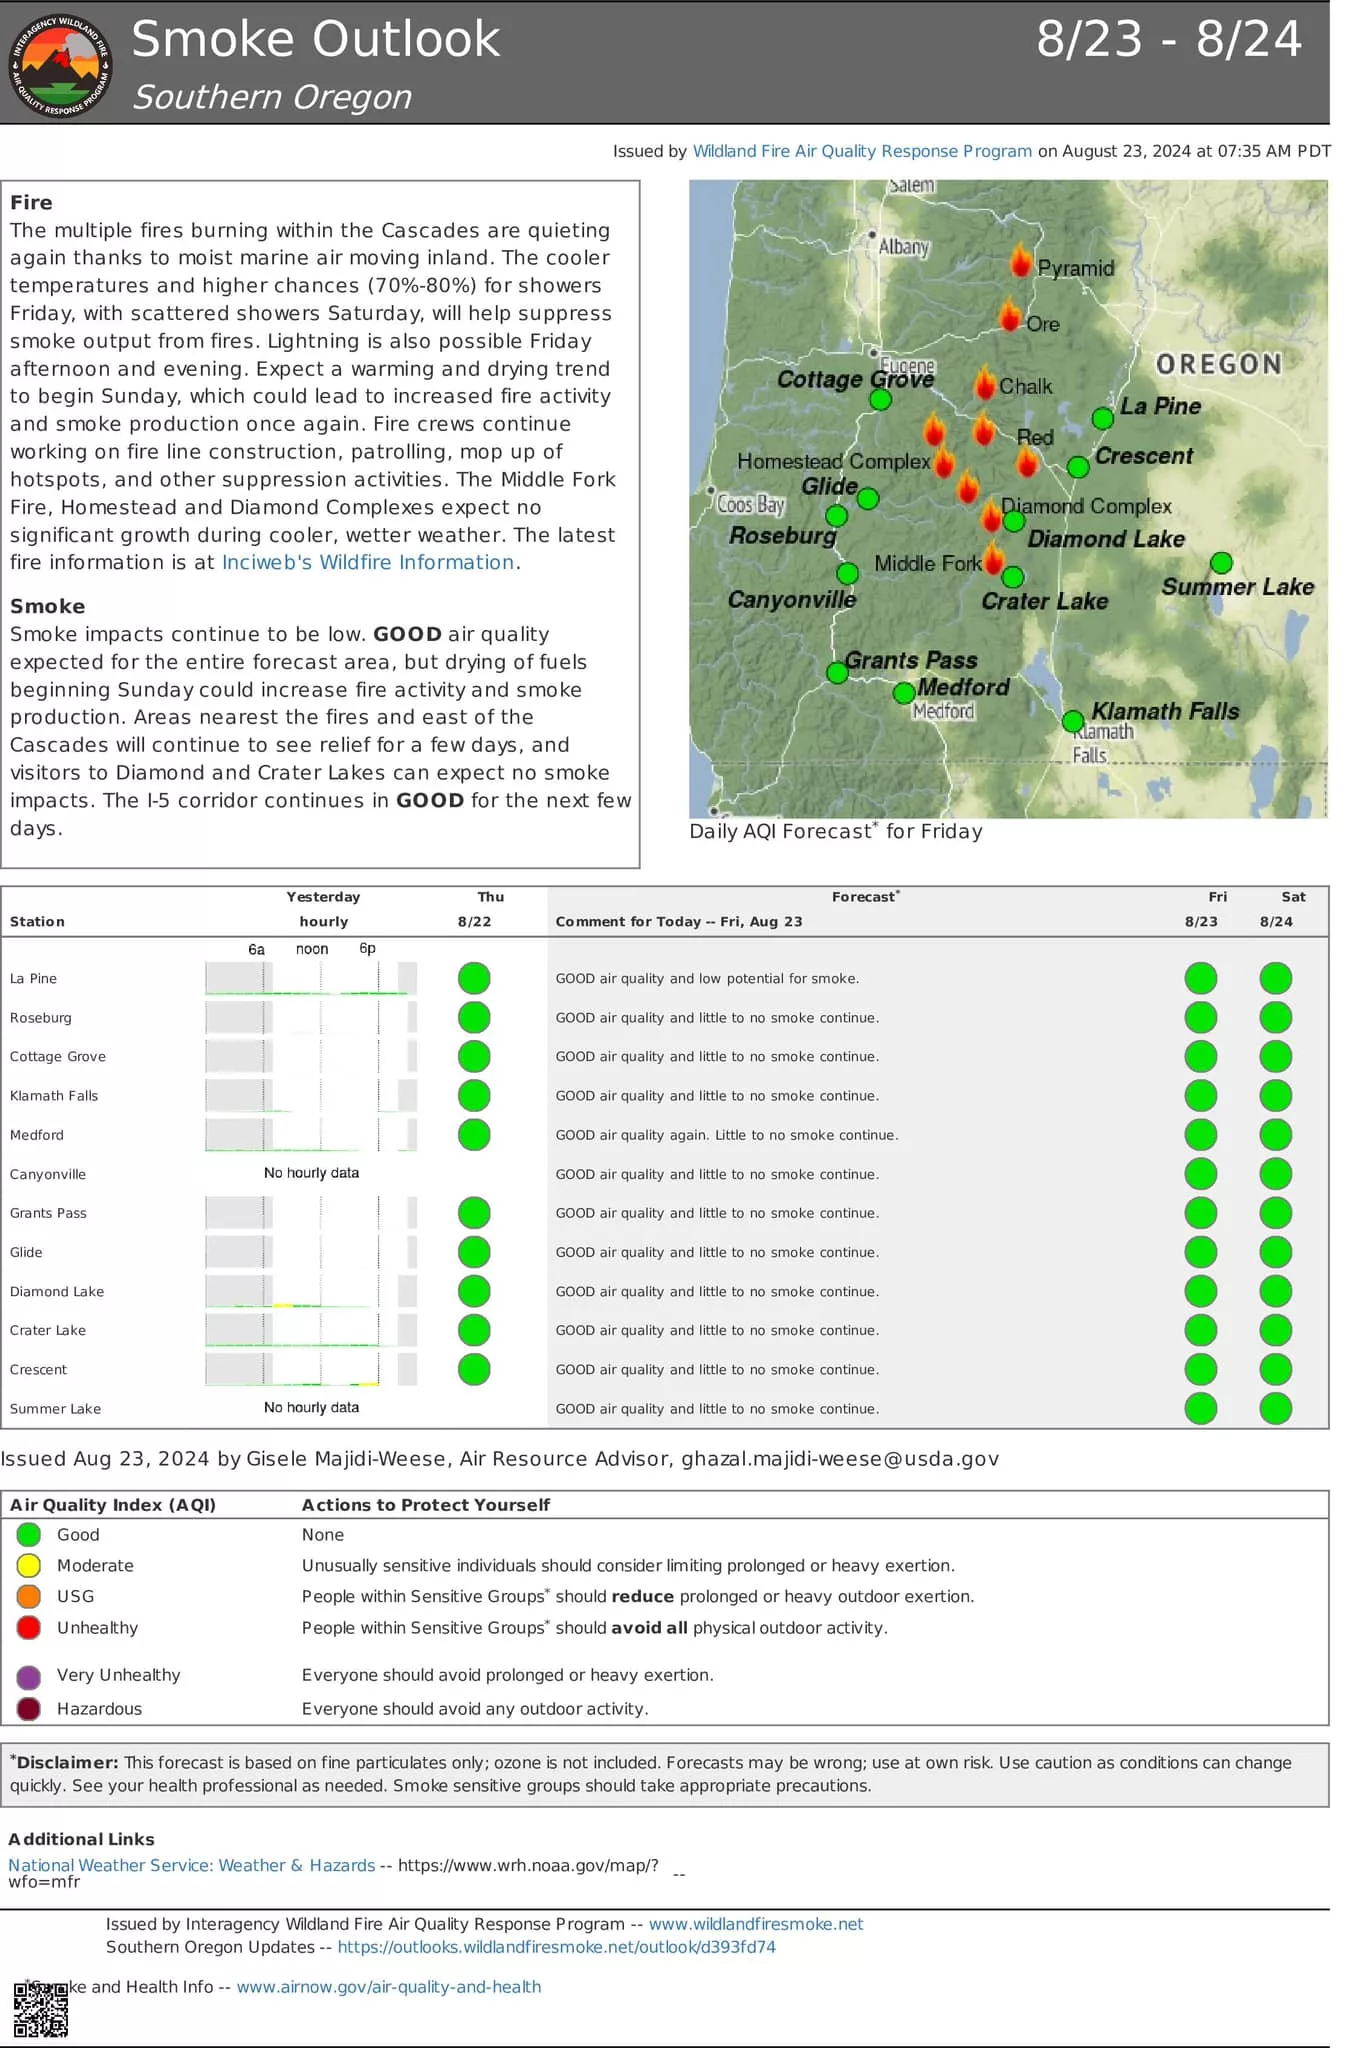Click the Ore fire icon on map
Image resolution: width=1354 pixels, height=2048 pixels.
1011,315
